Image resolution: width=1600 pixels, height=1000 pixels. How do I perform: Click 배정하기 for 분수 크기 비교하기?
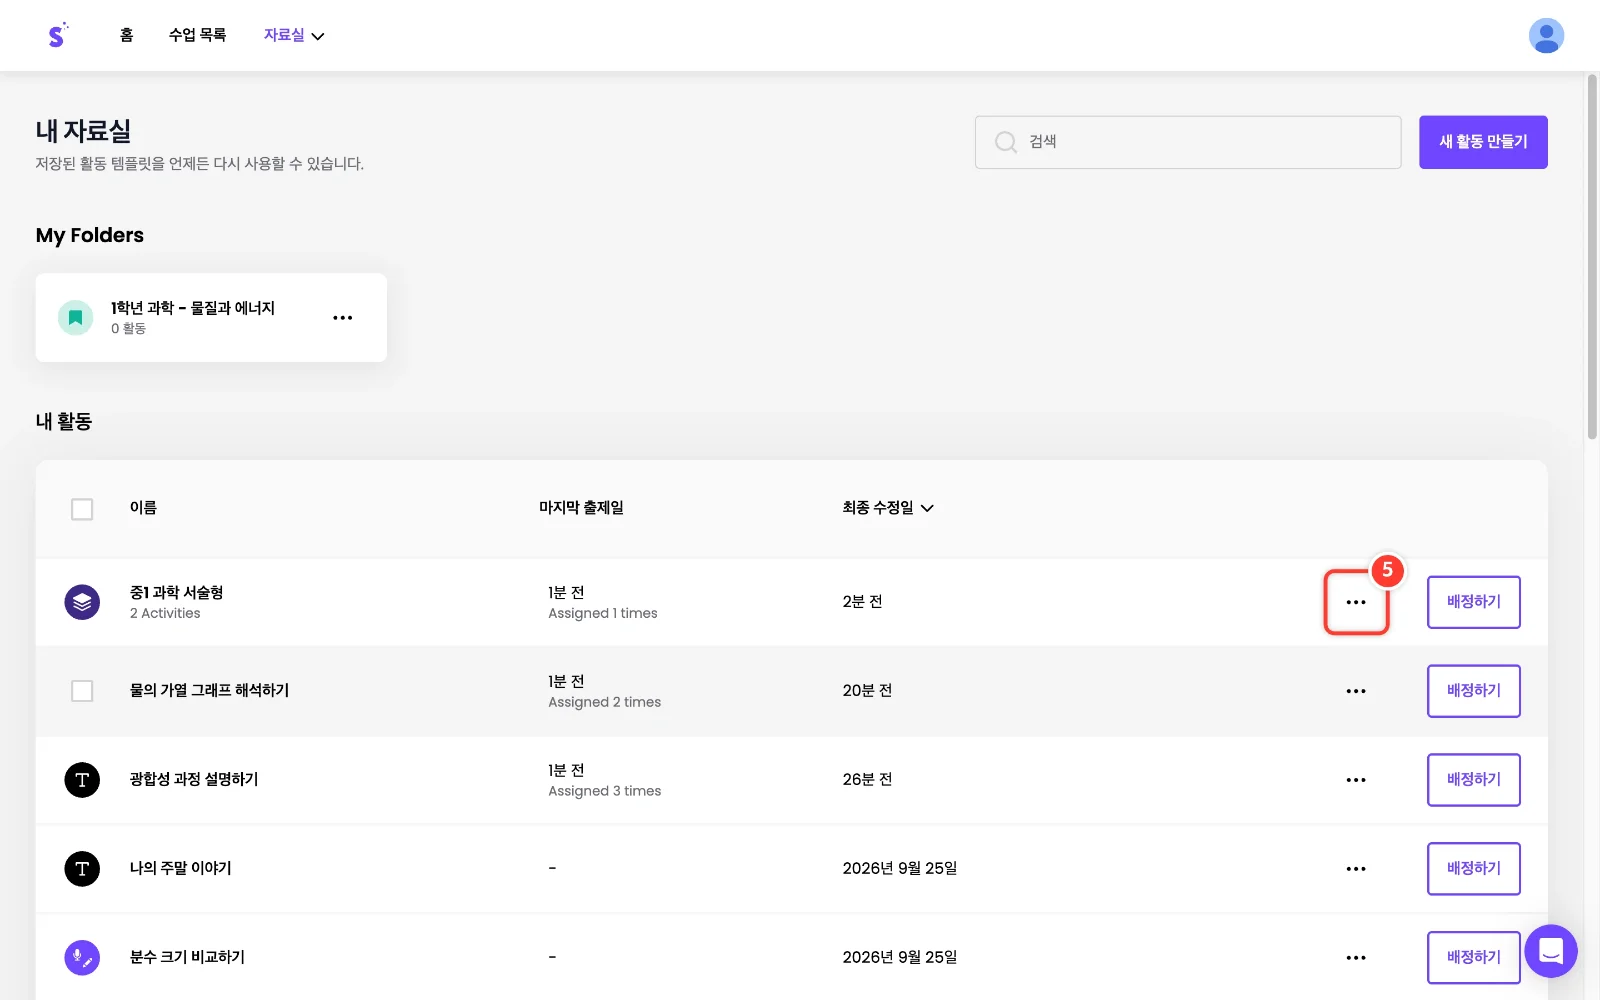pyautogui.click(x=1474, y=958)
